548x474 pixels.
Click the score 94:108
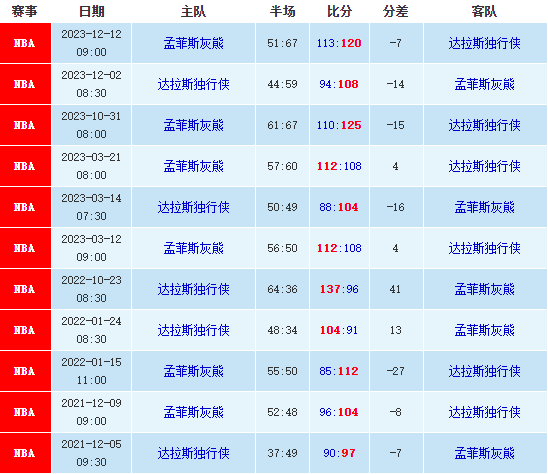tap(339, 84)
